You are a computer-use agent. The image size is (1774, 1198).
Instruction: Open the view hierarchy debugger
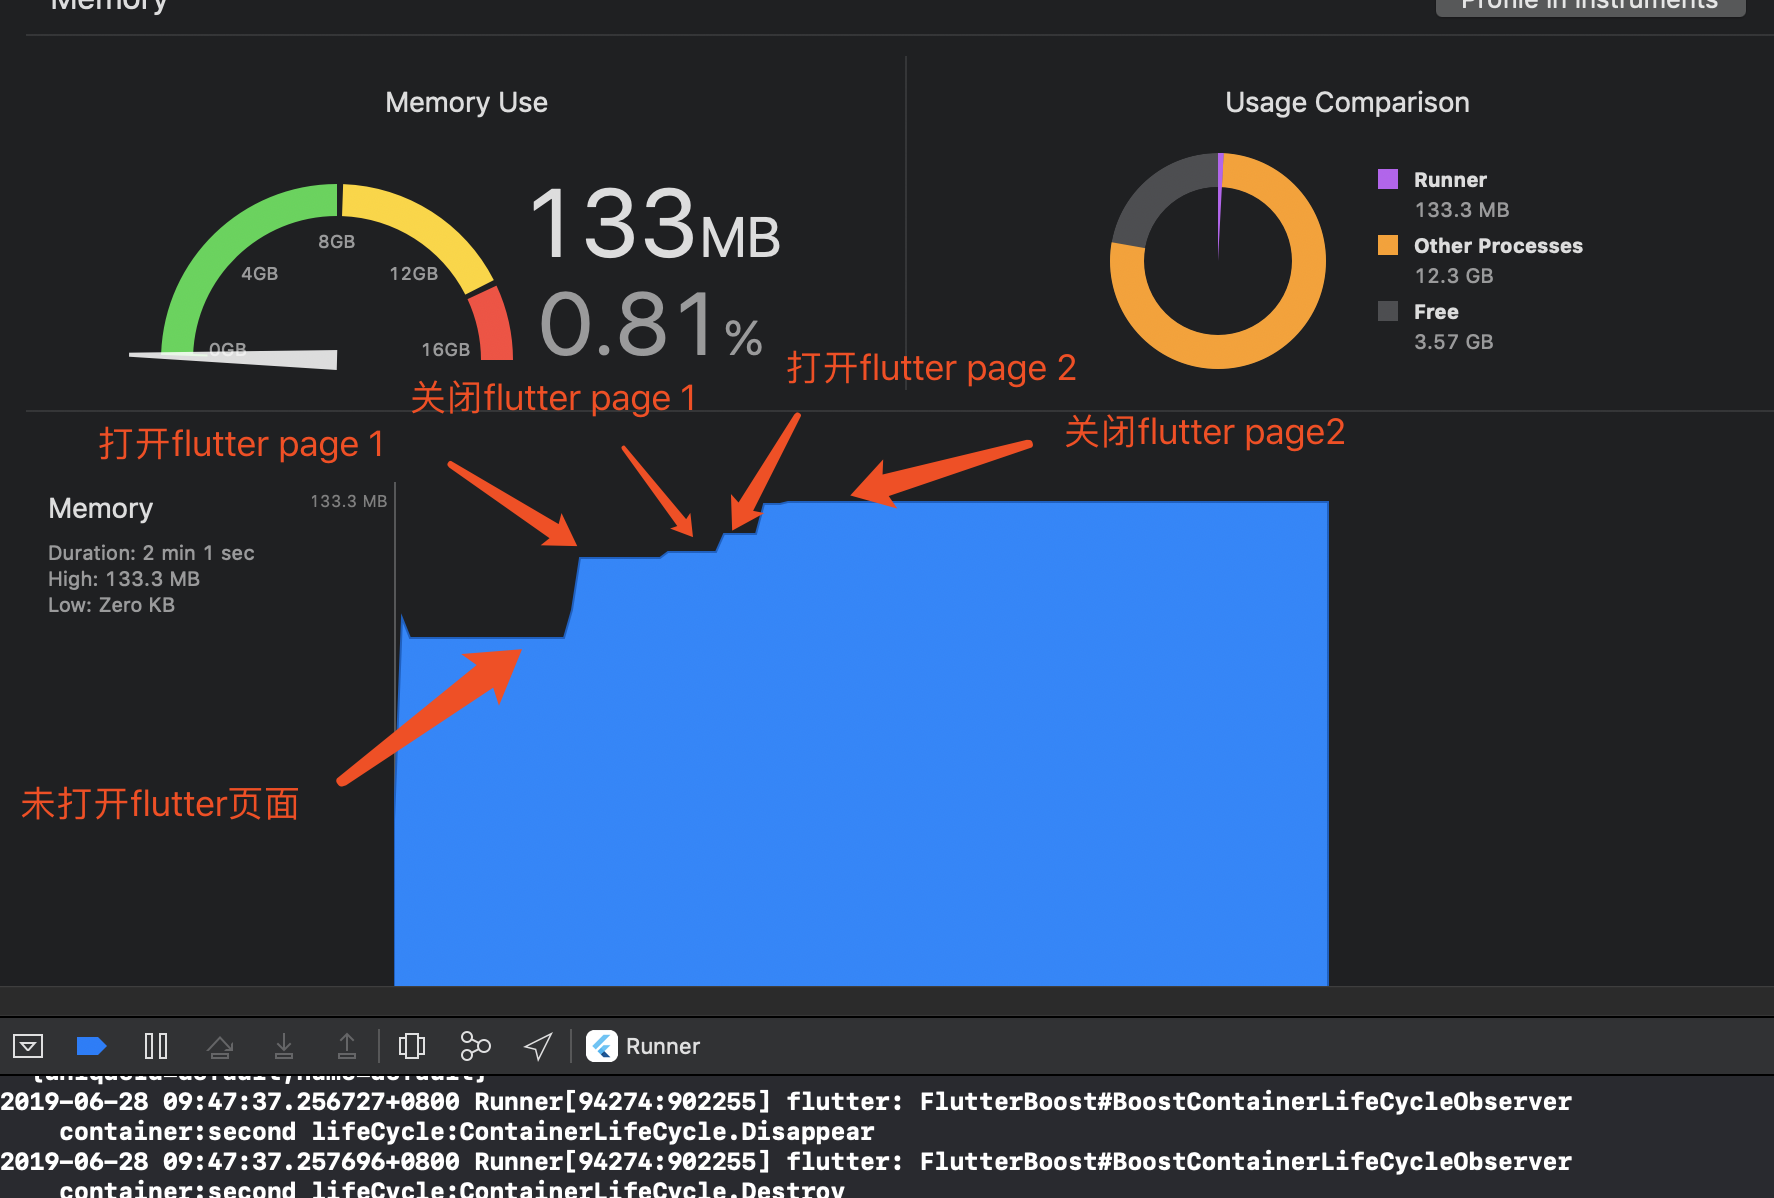[412, 1046]
